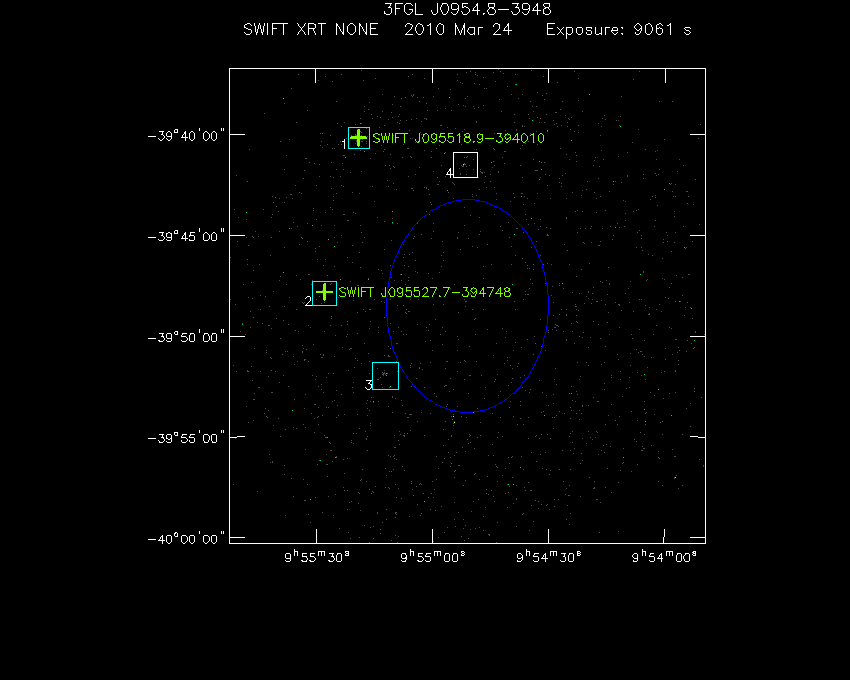This screenshot has height=680, width=850.
Task: Select the cyan box for source 3
Action: pos(385,376)
